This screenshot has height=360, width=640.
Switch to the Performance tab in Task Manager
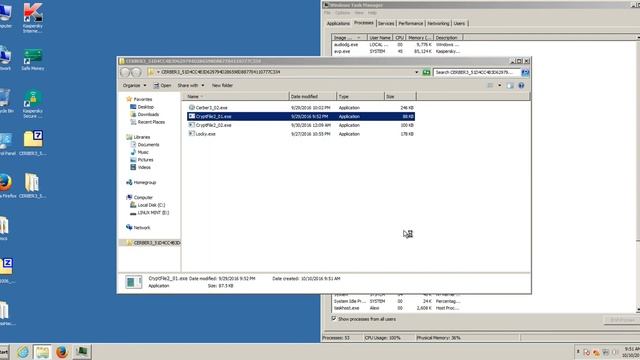click(411, 24)
